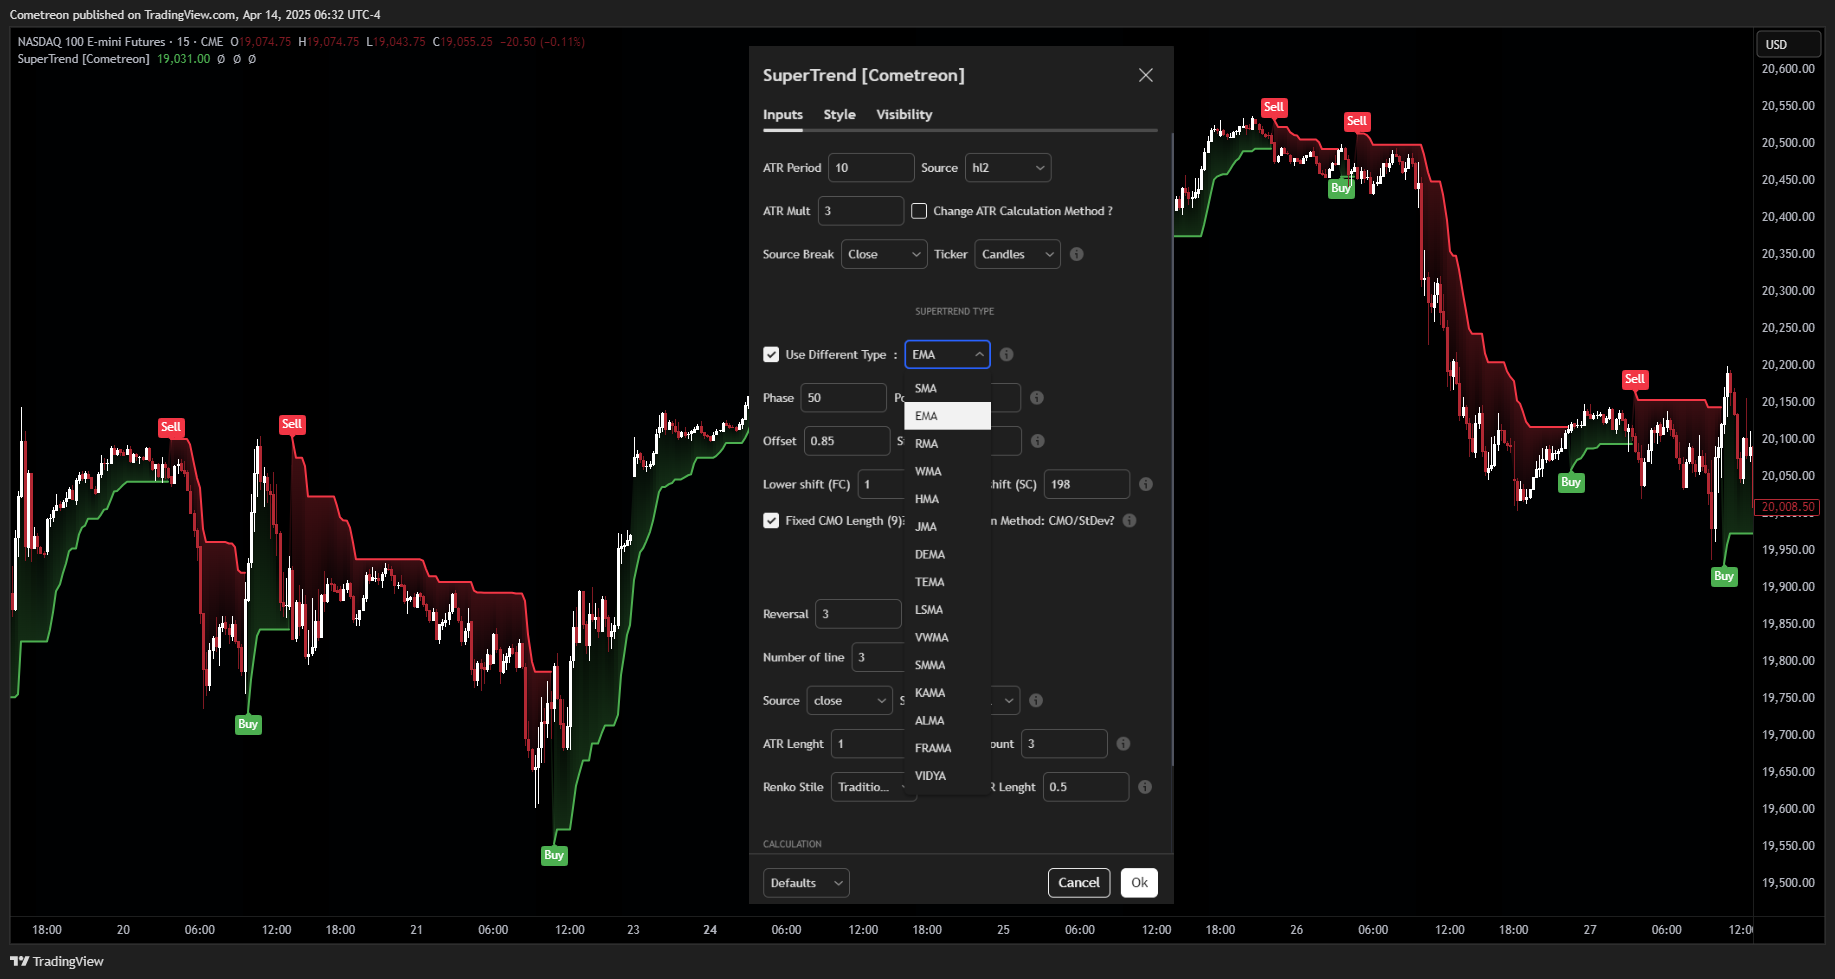Toggle Change ATR Calculation Method checkbox
Image resolution: width=1835 pixels, height=979 pixels.
point(919,211)
